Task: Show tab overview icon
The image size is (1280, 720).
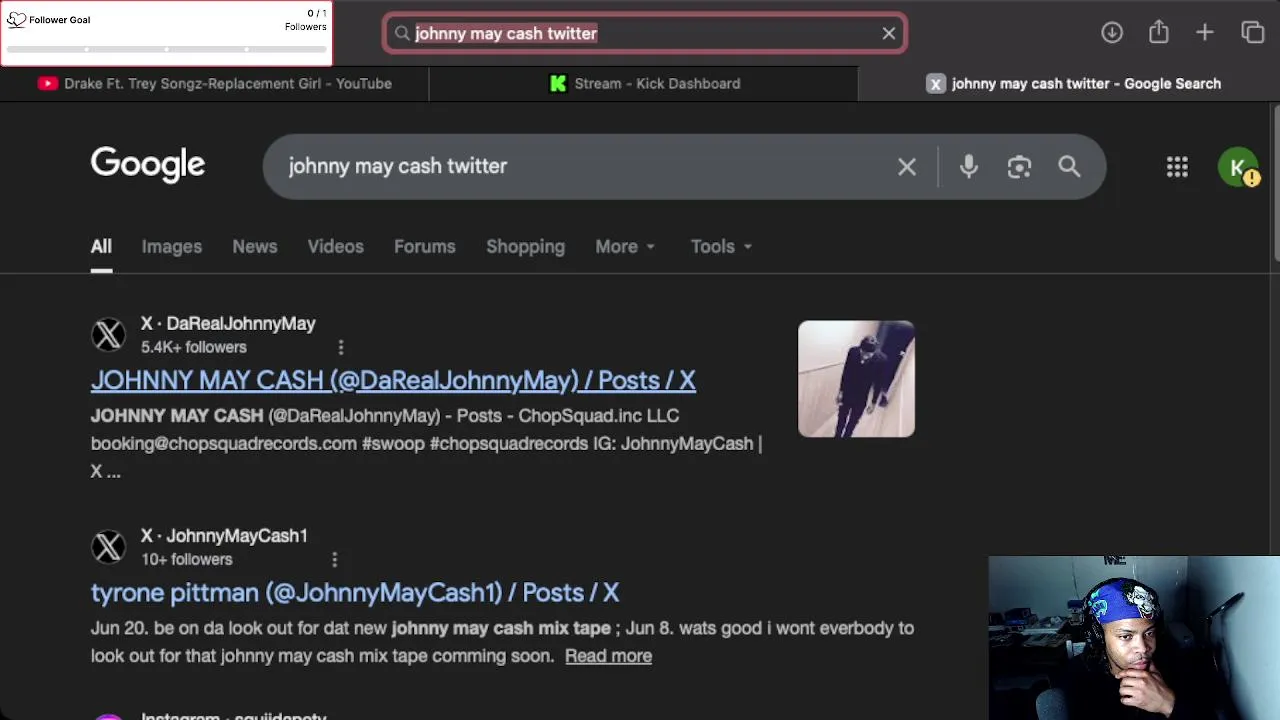Action: pyautogui.click(x=1253, y=32)
